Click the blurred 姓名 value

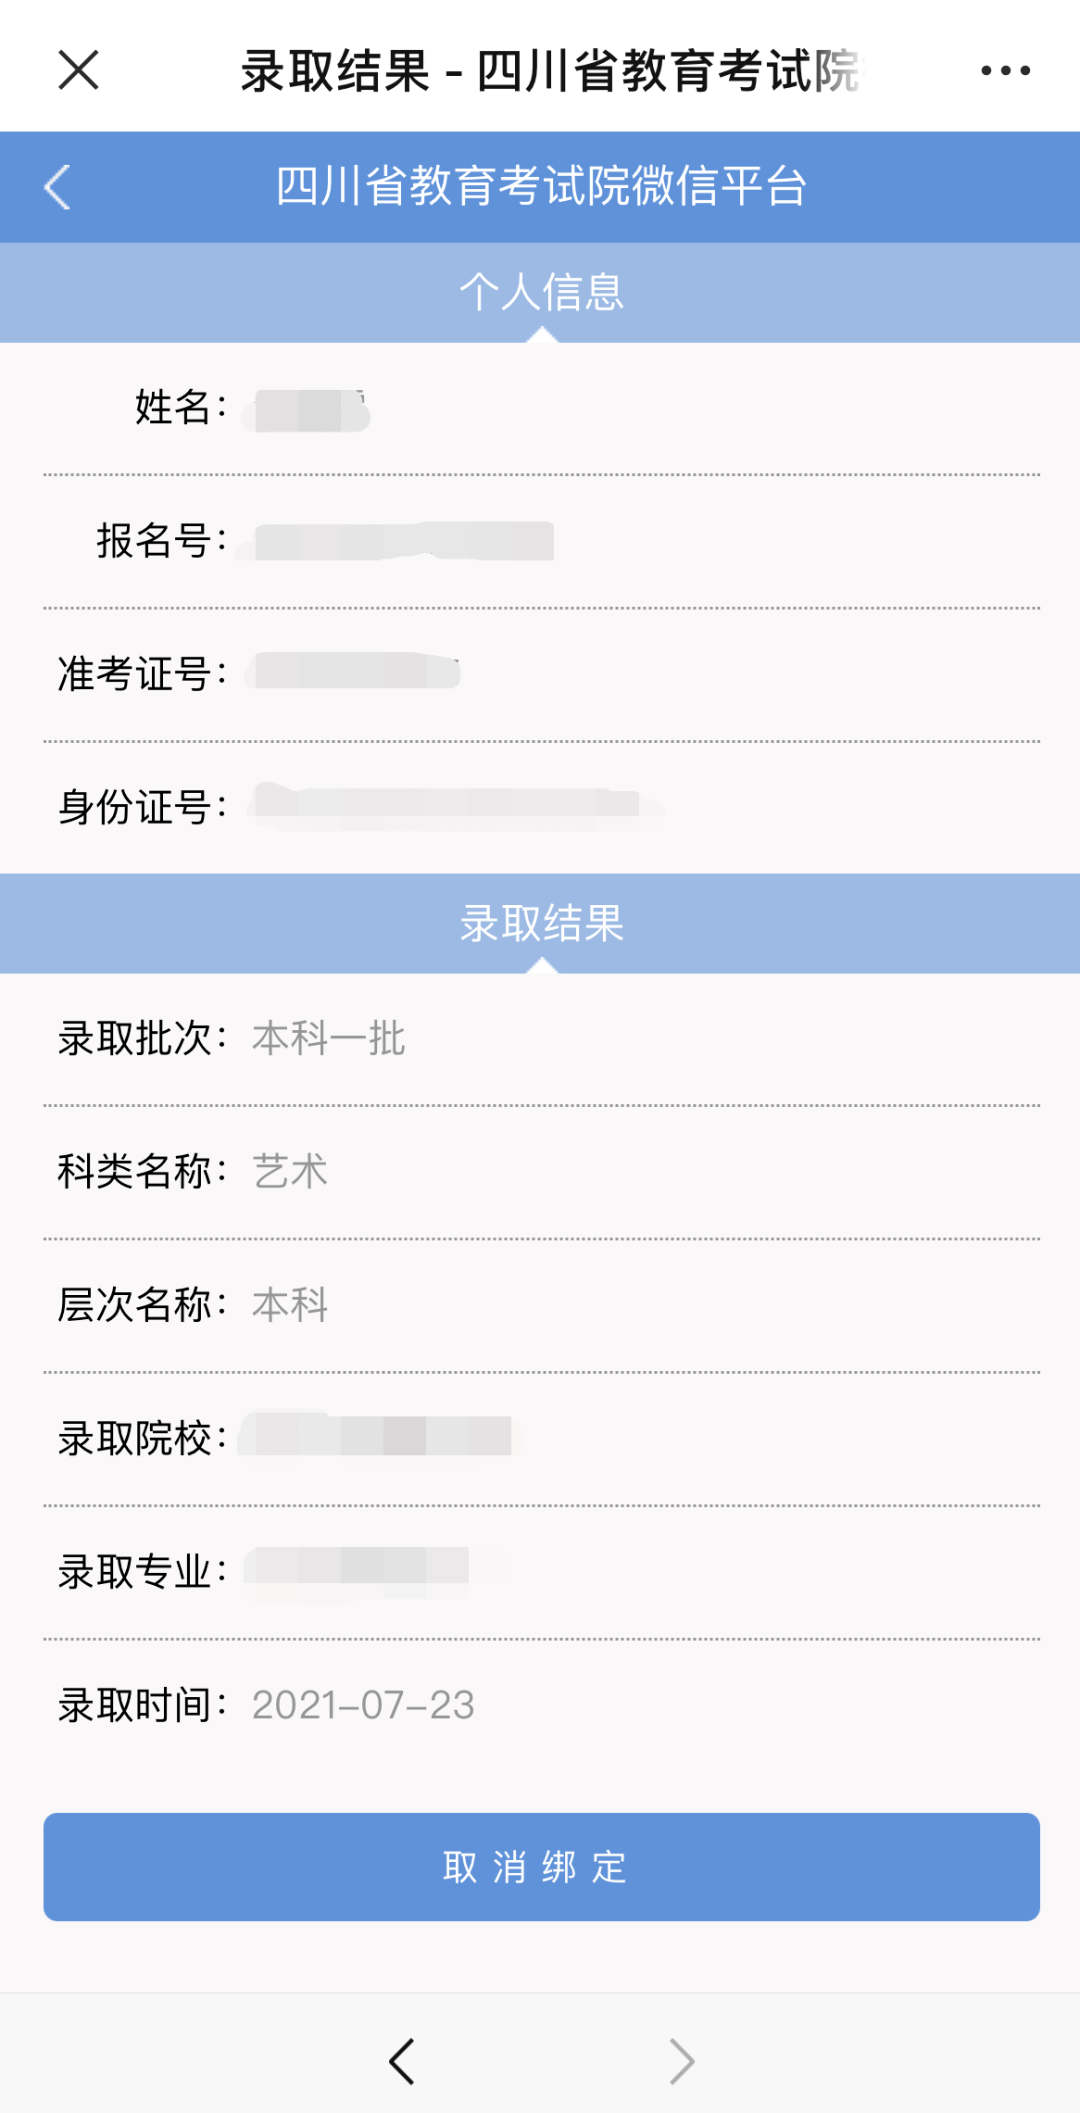tap(312, 410)
